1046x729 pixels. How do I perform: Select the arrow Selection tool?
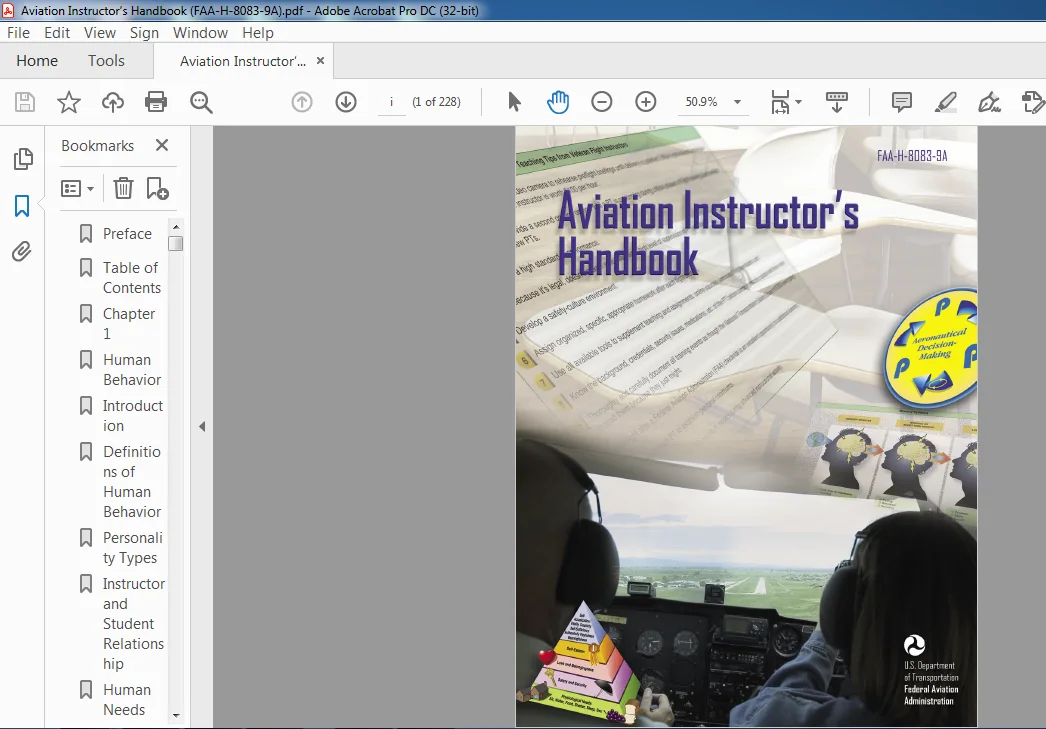514,102
